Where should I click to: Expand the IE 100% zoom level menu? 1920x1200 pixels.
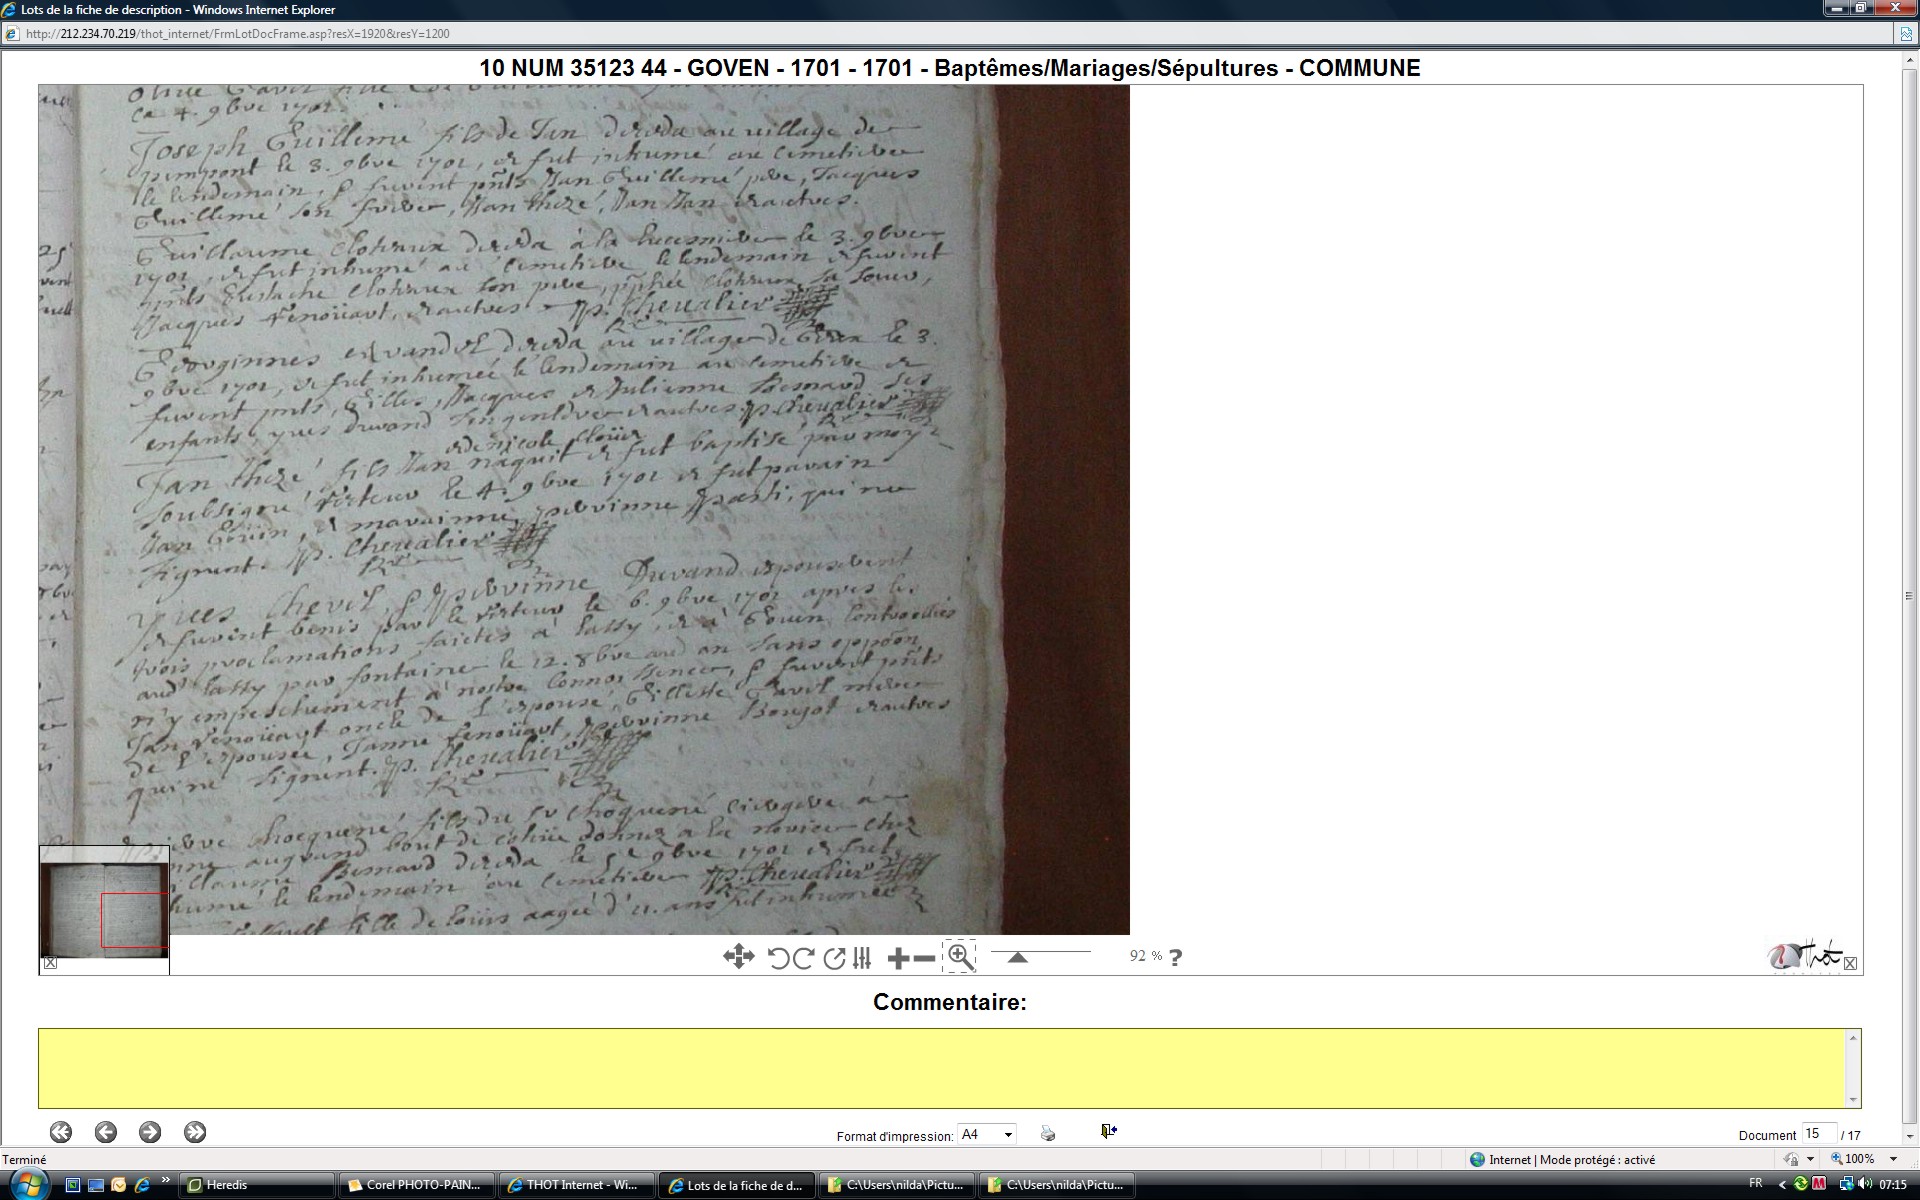click(x=1893, y=1159)
